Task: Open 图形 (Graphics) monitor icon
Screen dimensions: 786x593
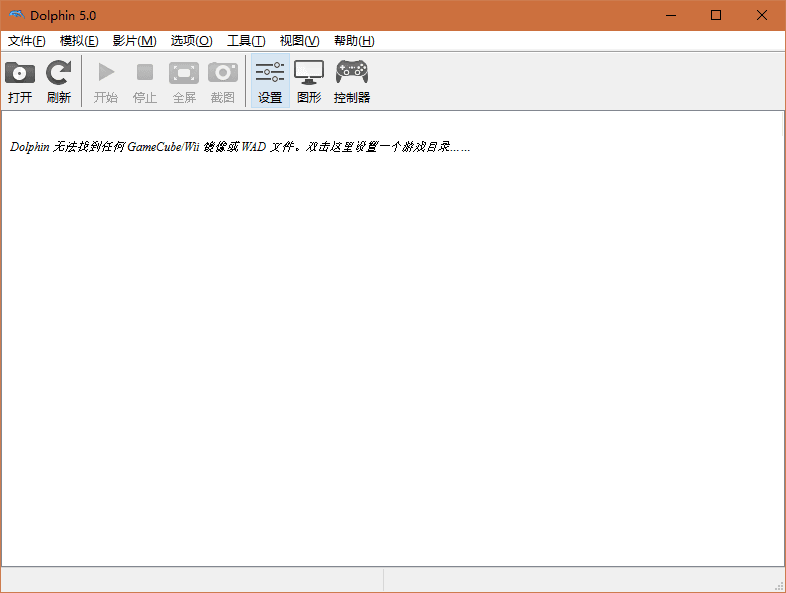Action: 309,73
